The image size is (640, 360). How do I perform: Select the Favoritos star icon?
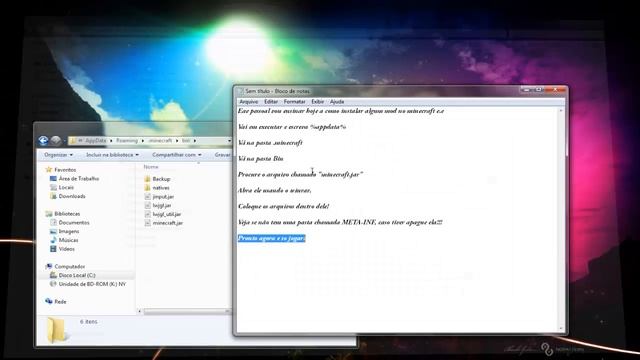pyautogui.click(x=49, y=169)
